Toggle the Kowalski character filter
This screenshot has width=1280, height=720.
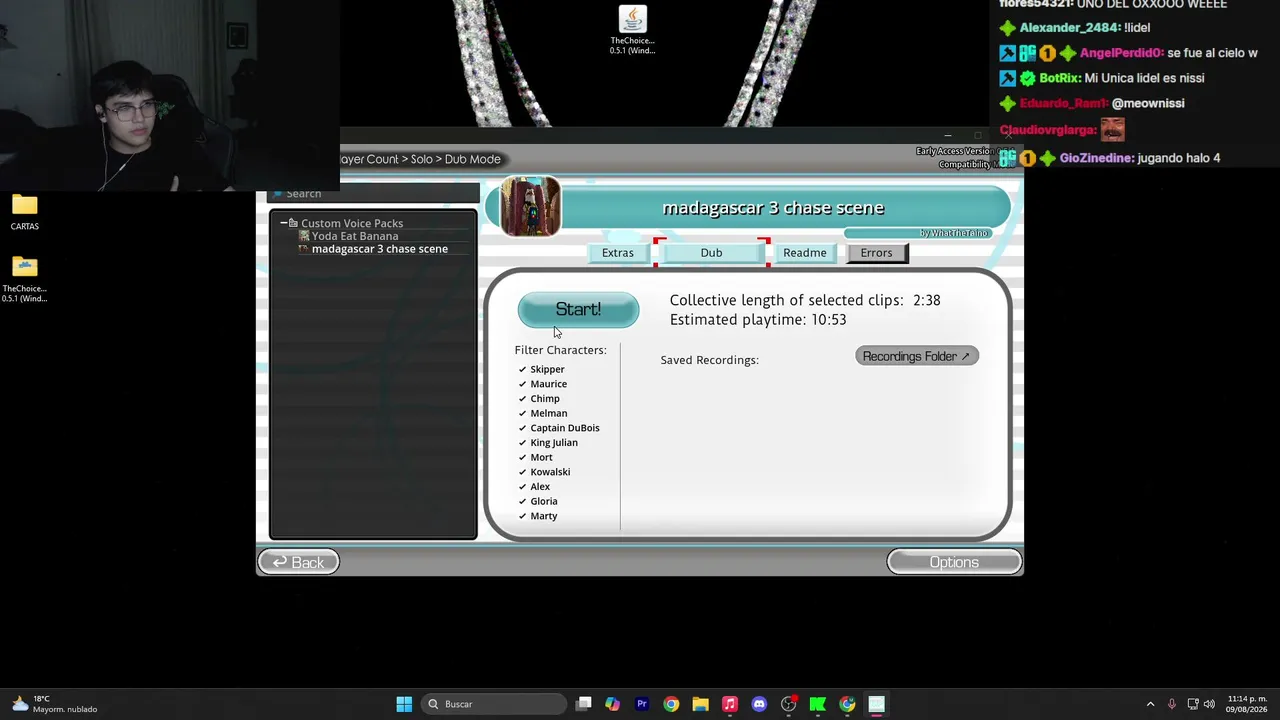(544, 472)
